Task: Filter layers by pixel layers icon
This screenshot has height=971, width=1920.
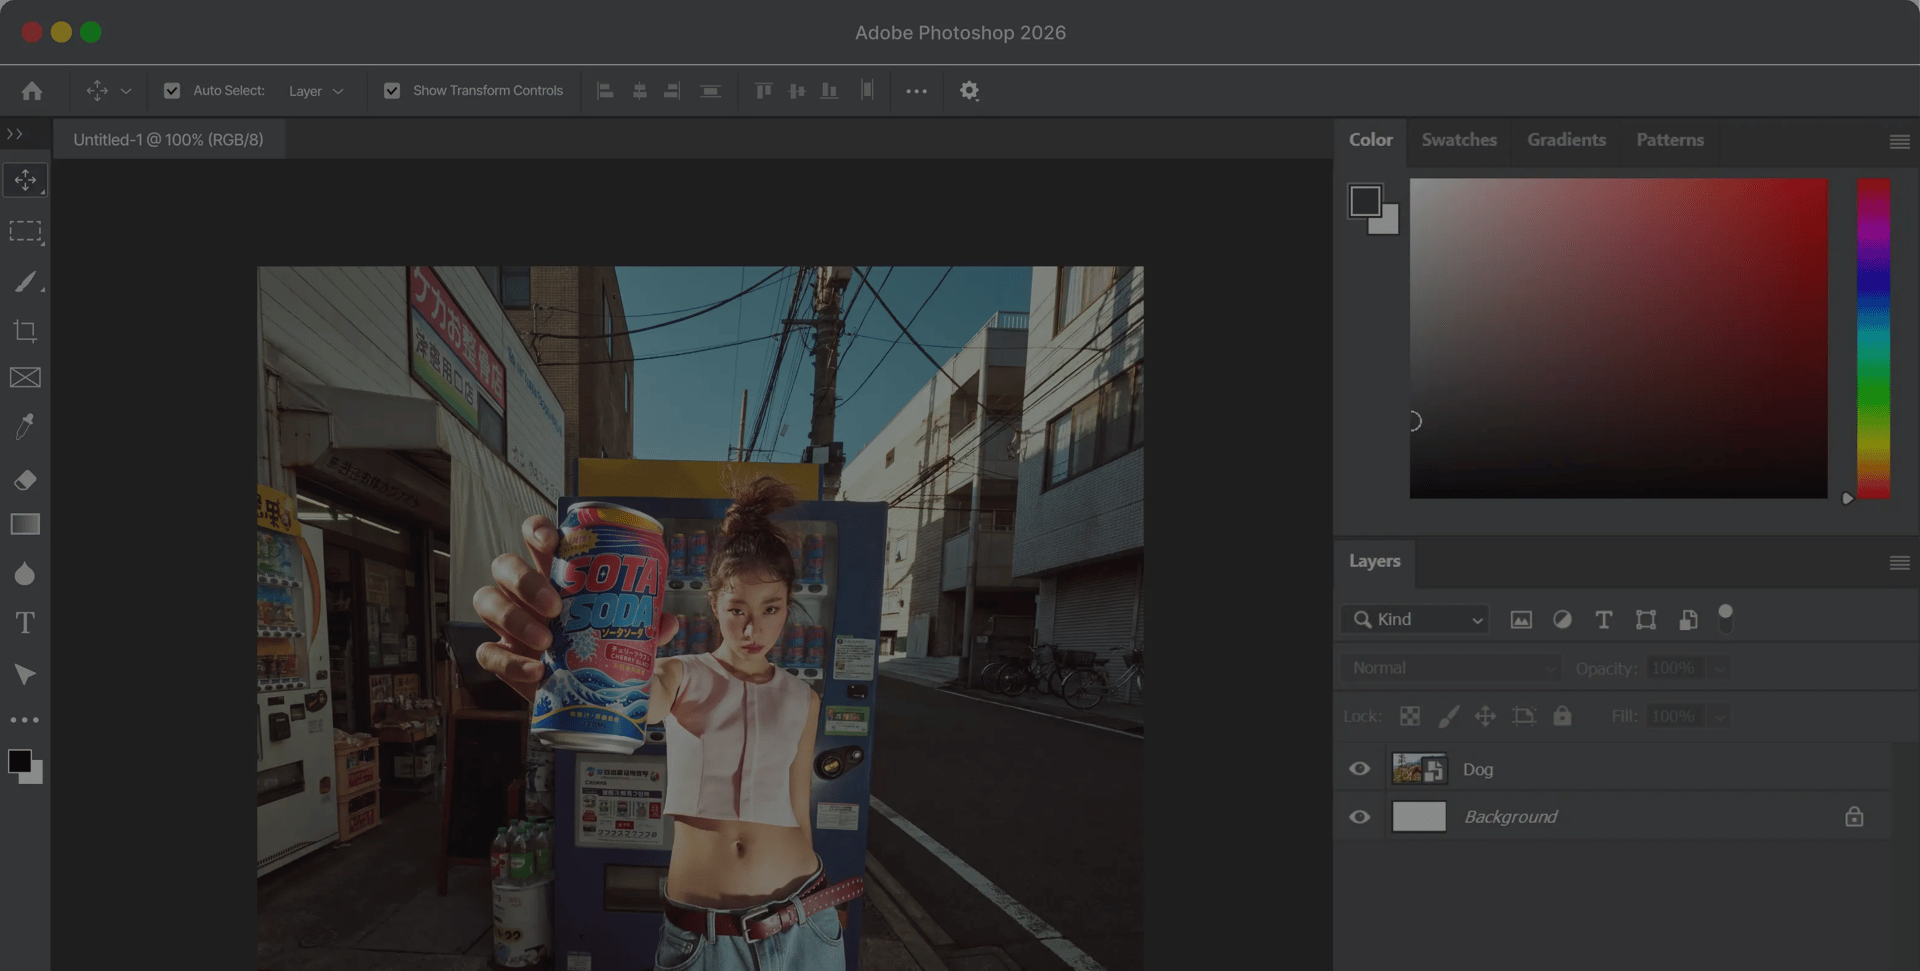Action: 1521,620
